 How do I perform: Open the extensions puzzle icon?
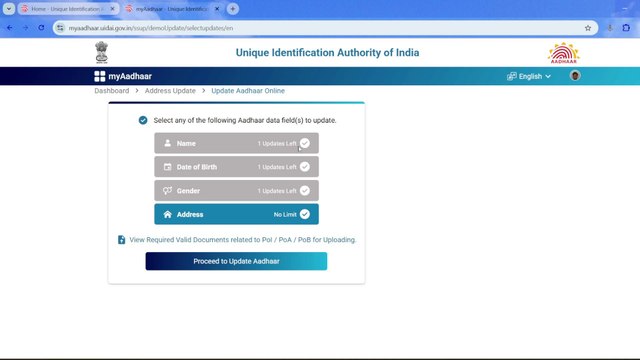coord(626,28)
